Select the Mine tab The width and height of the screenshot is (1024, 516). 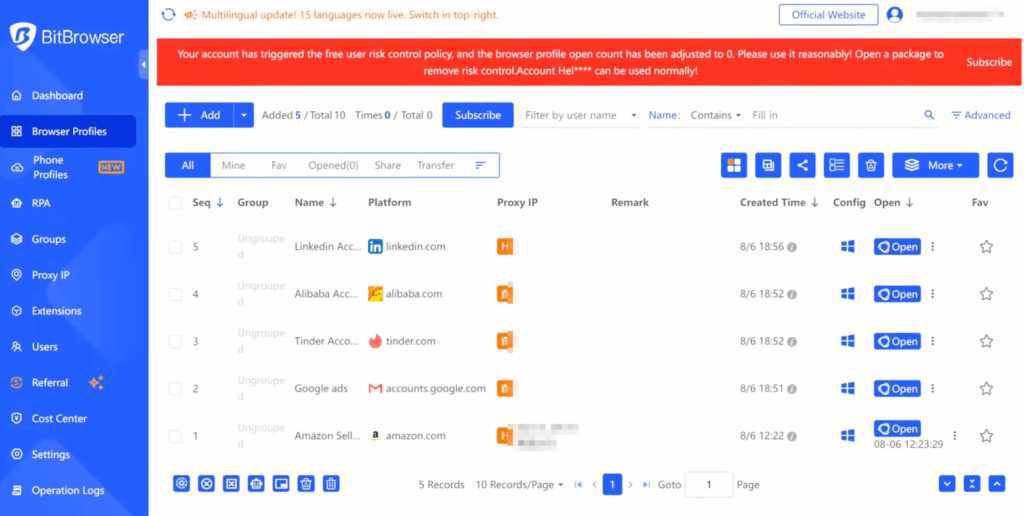(233, 165)
